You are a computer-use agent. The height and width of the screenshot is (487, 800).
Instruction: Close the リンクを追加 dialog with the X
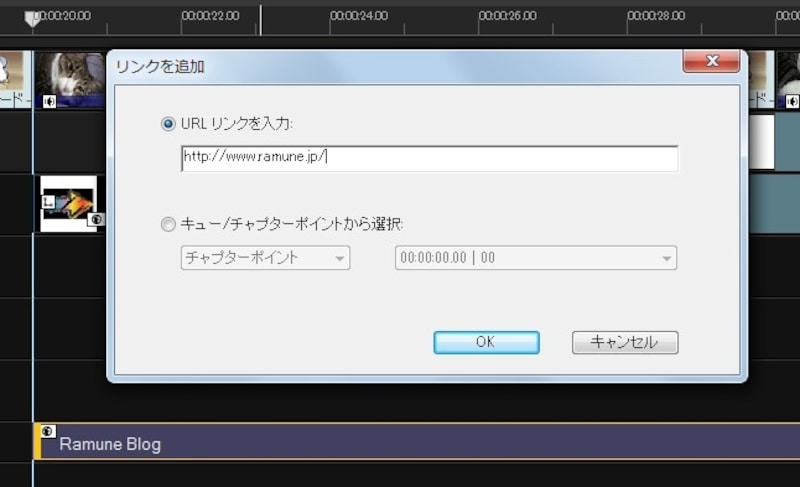click(x=711, y=62)
